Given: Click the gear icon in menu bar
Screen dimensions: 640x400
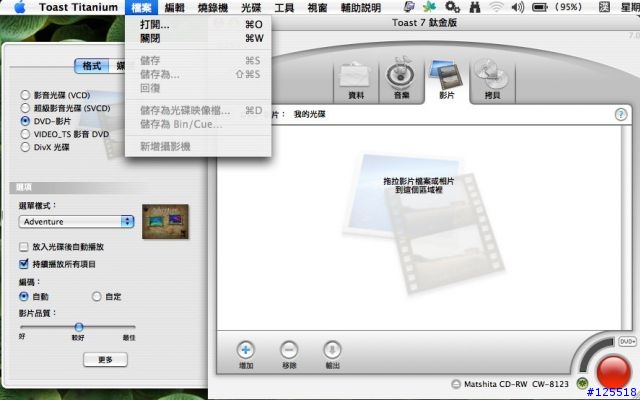Looking at the screenshot, I should point(452,7).
